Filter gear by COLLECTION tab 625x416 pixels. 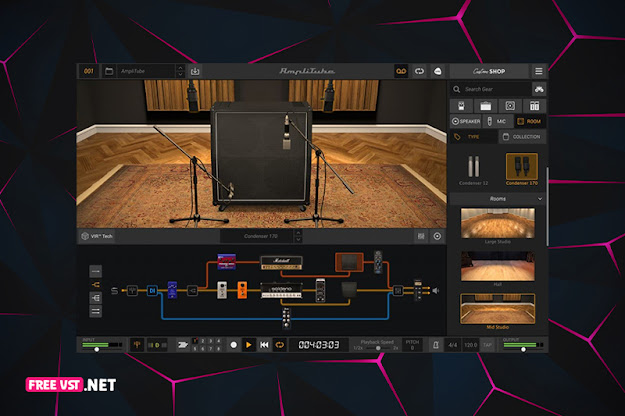click(522, 137)
